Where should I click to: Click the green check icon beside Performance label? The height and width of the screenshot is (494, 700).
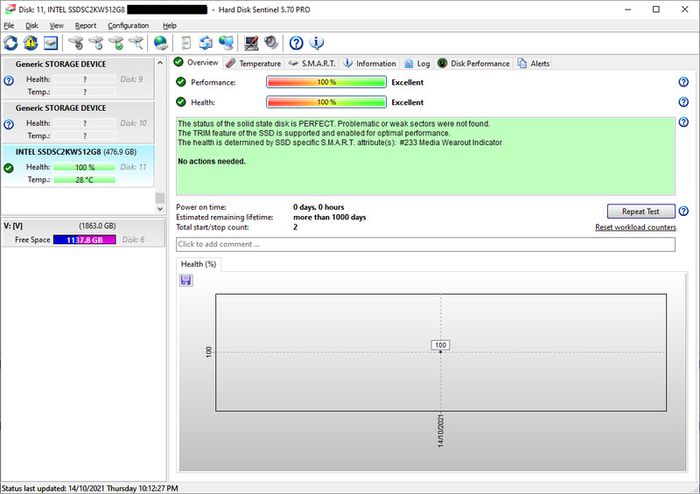click(x=181, y=82)
